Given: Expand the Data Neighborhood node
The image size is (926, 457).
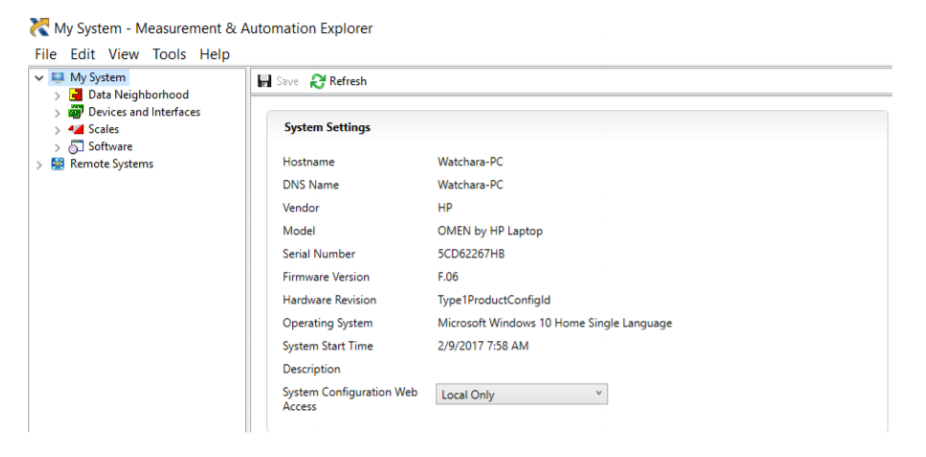Looking at the screenshot, I should click(57, 96).
